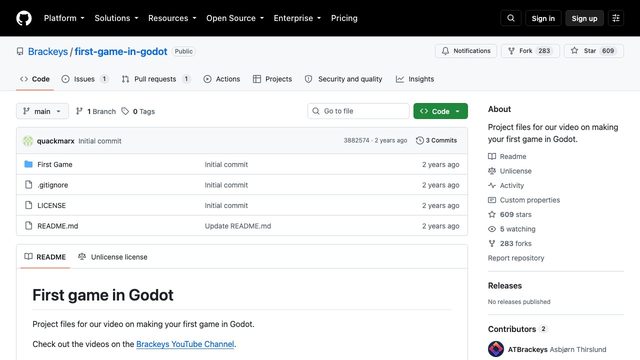Click Report repository link

[x=516, y=258]
